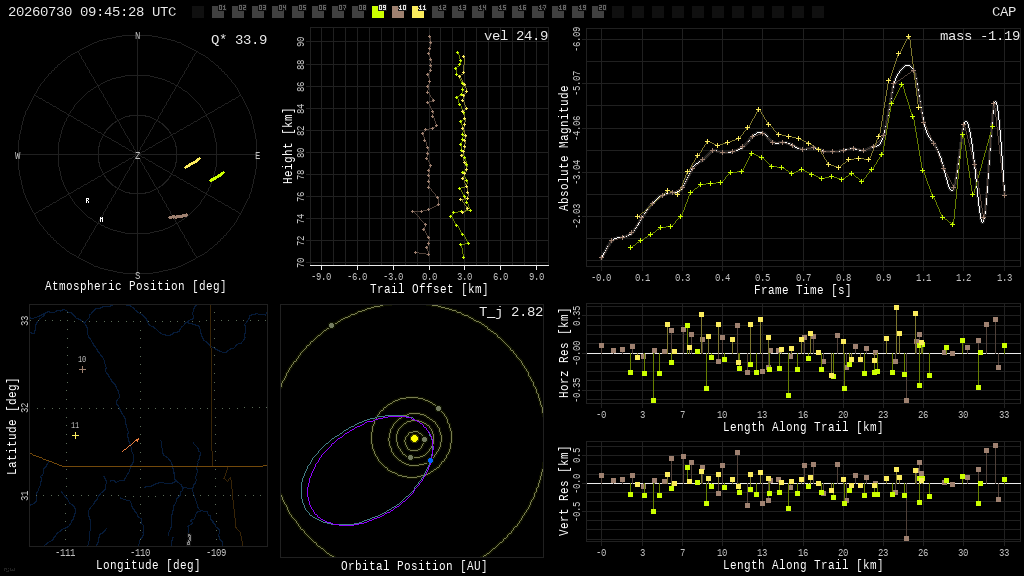Click the gray station 01 indicator square

(x=218, y=12)
